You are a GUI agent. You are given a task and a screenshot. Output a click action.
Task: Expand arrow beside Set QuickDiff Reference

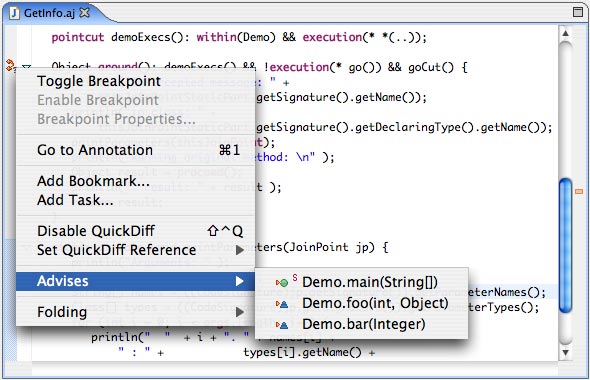[240, 250]
